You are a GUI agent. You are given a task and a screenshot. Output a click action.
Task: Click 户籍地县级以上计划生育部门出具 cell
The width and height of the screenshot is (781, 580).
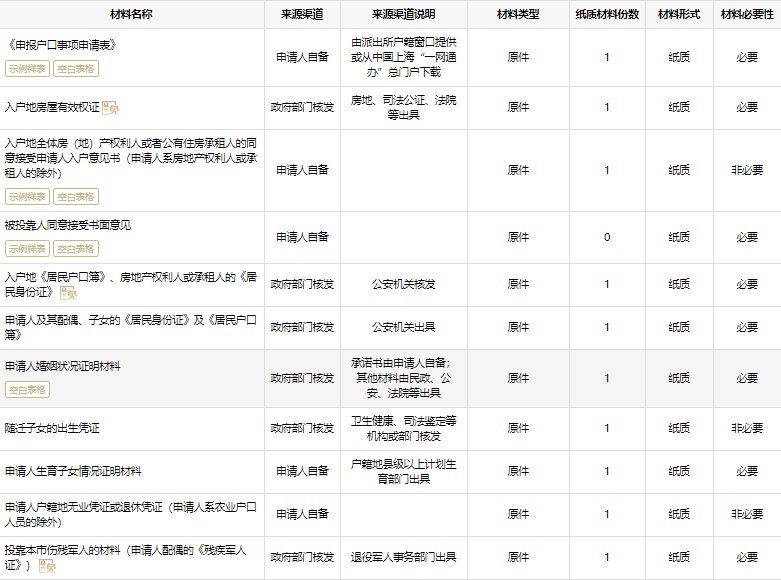tap(403, 471)
